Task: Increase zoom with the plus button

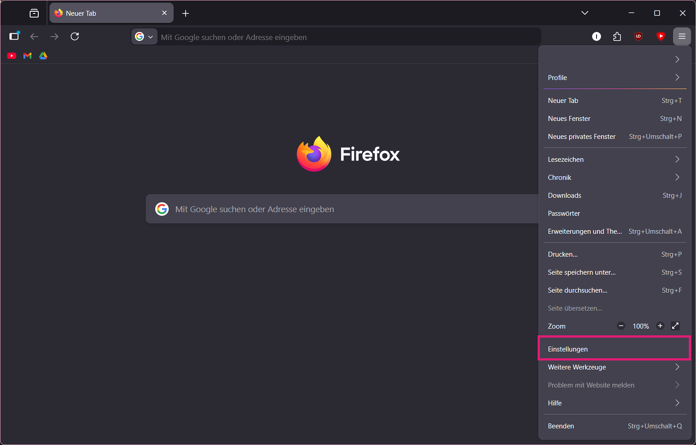Action: tap(660, 326)
